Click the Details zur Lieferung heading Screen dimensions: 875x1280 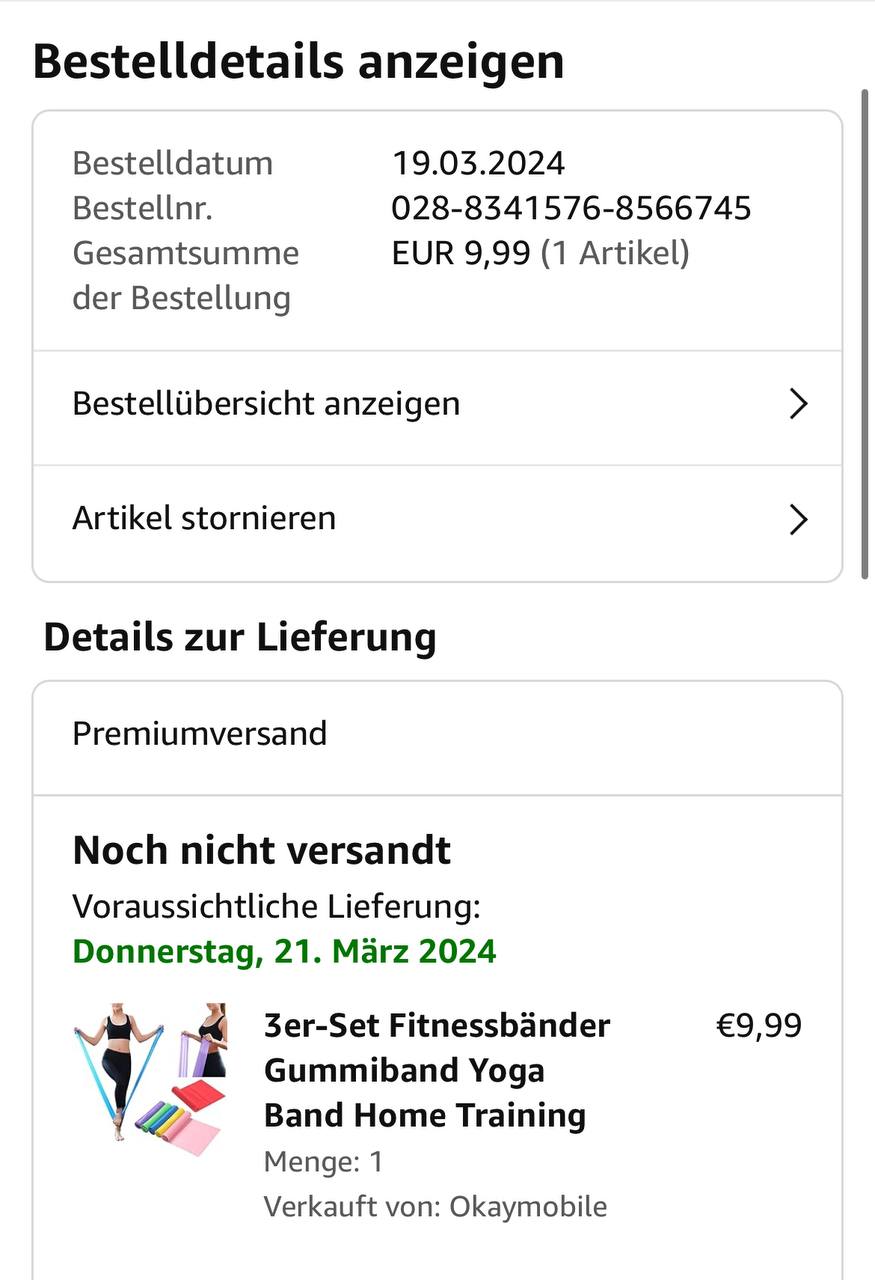click(x=240, y=637)
